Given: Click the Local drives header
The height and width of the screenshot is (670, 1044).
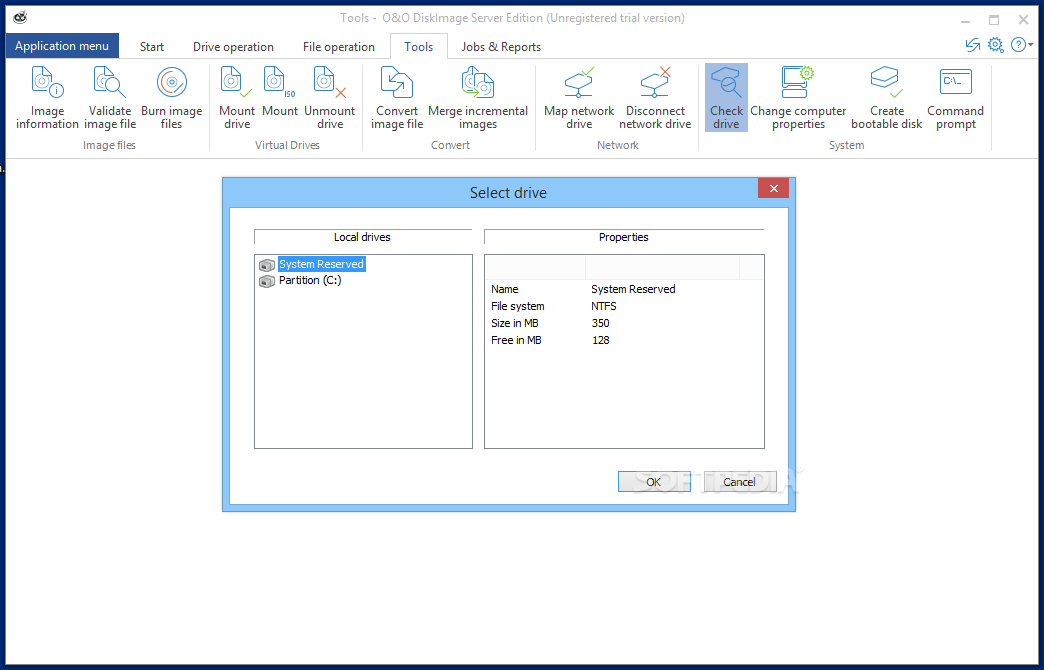Looking at the screenshot, I should point(362,237).
